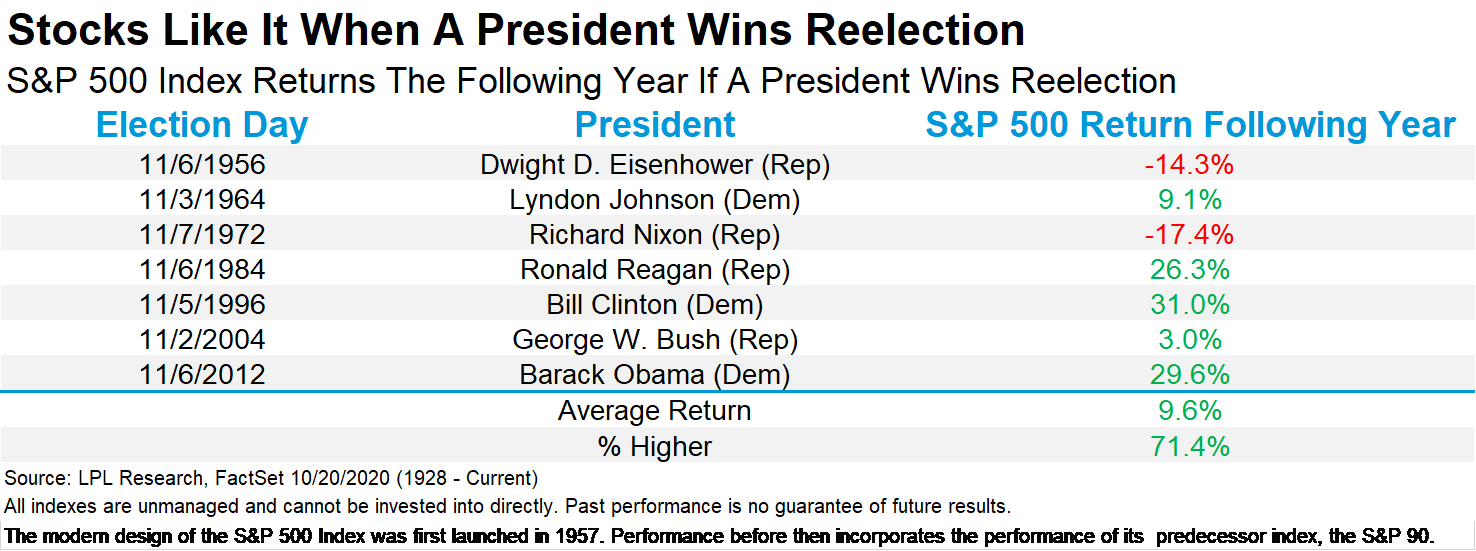This screenshot has height=551, width=1476.
Task: Click the "S&P 500 Return Following Year" header
Action: (1190, 125)
